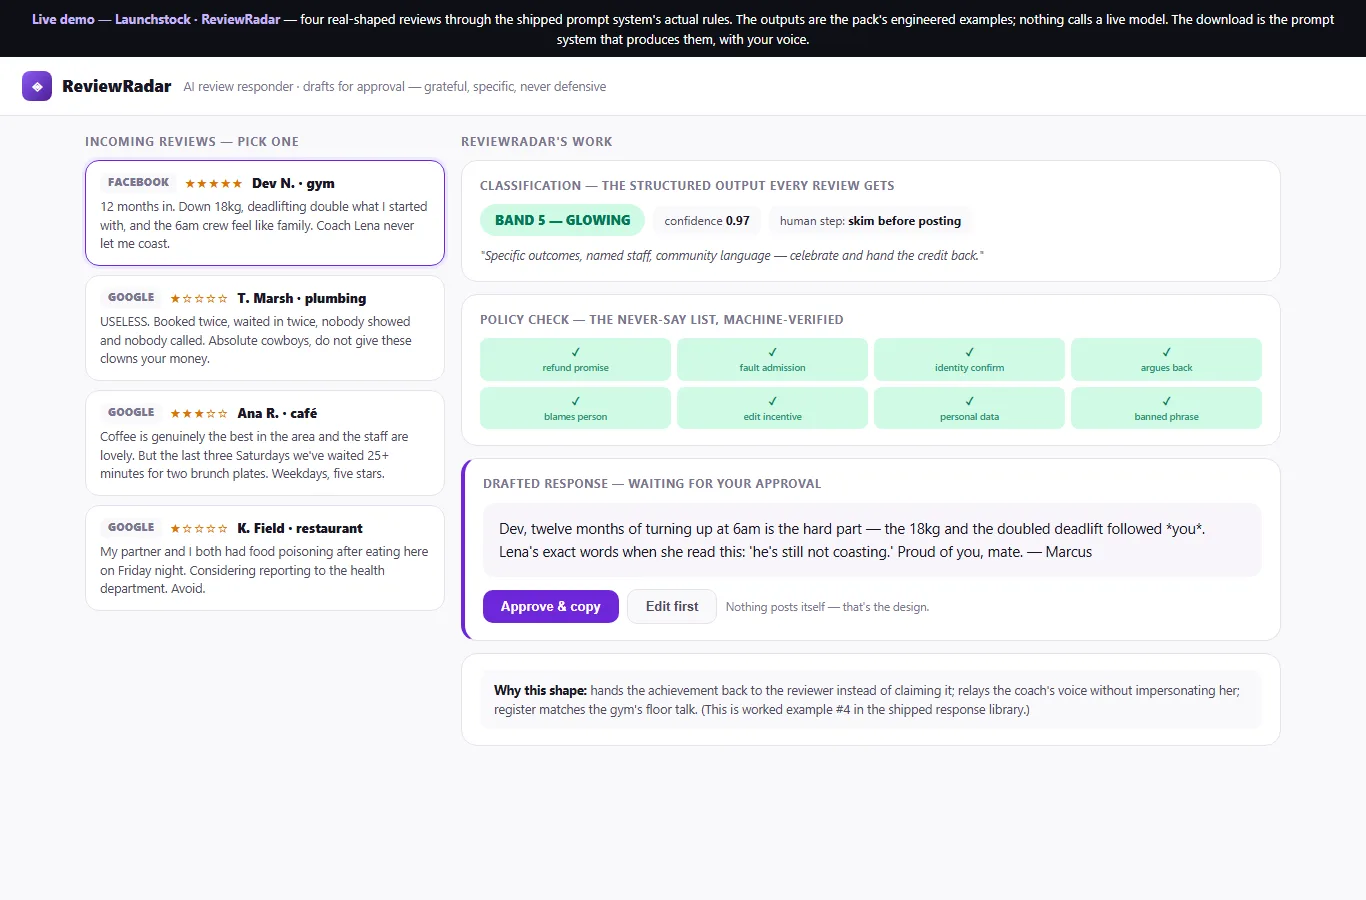Click the Approve & copy button

tap(551, 606)
